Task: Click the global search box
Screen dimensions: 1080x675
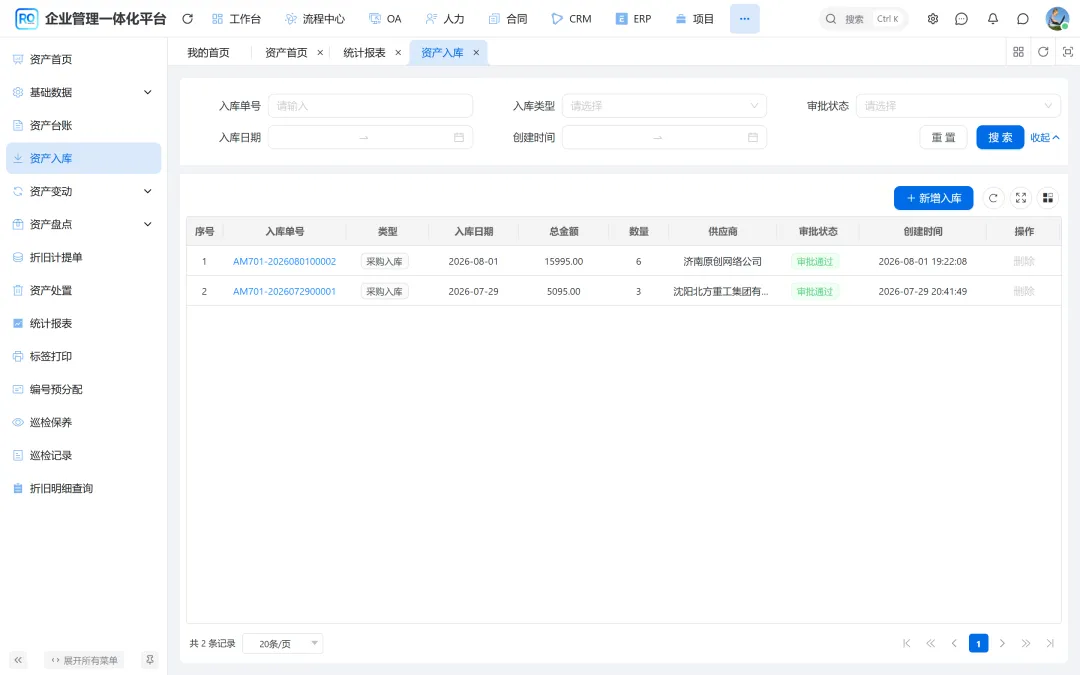Action: click(864, 19)
